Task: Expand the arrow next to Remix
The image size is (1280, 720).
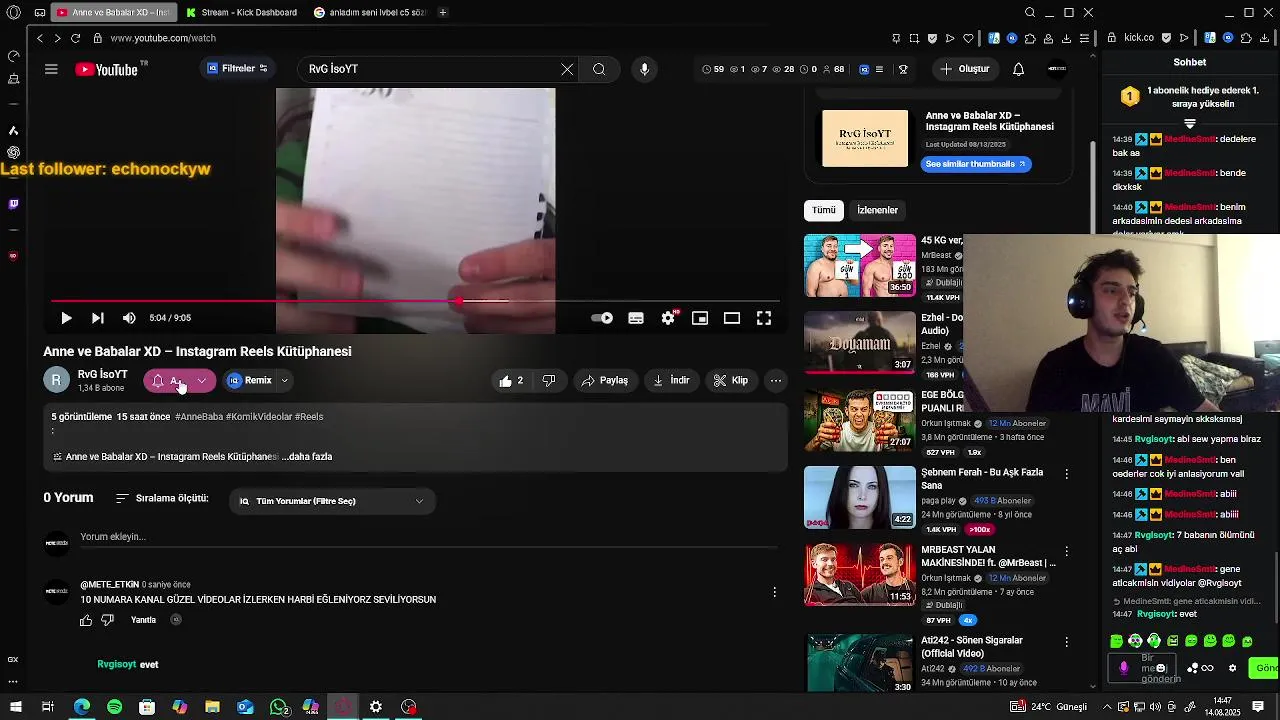Action: pos(284,380)
